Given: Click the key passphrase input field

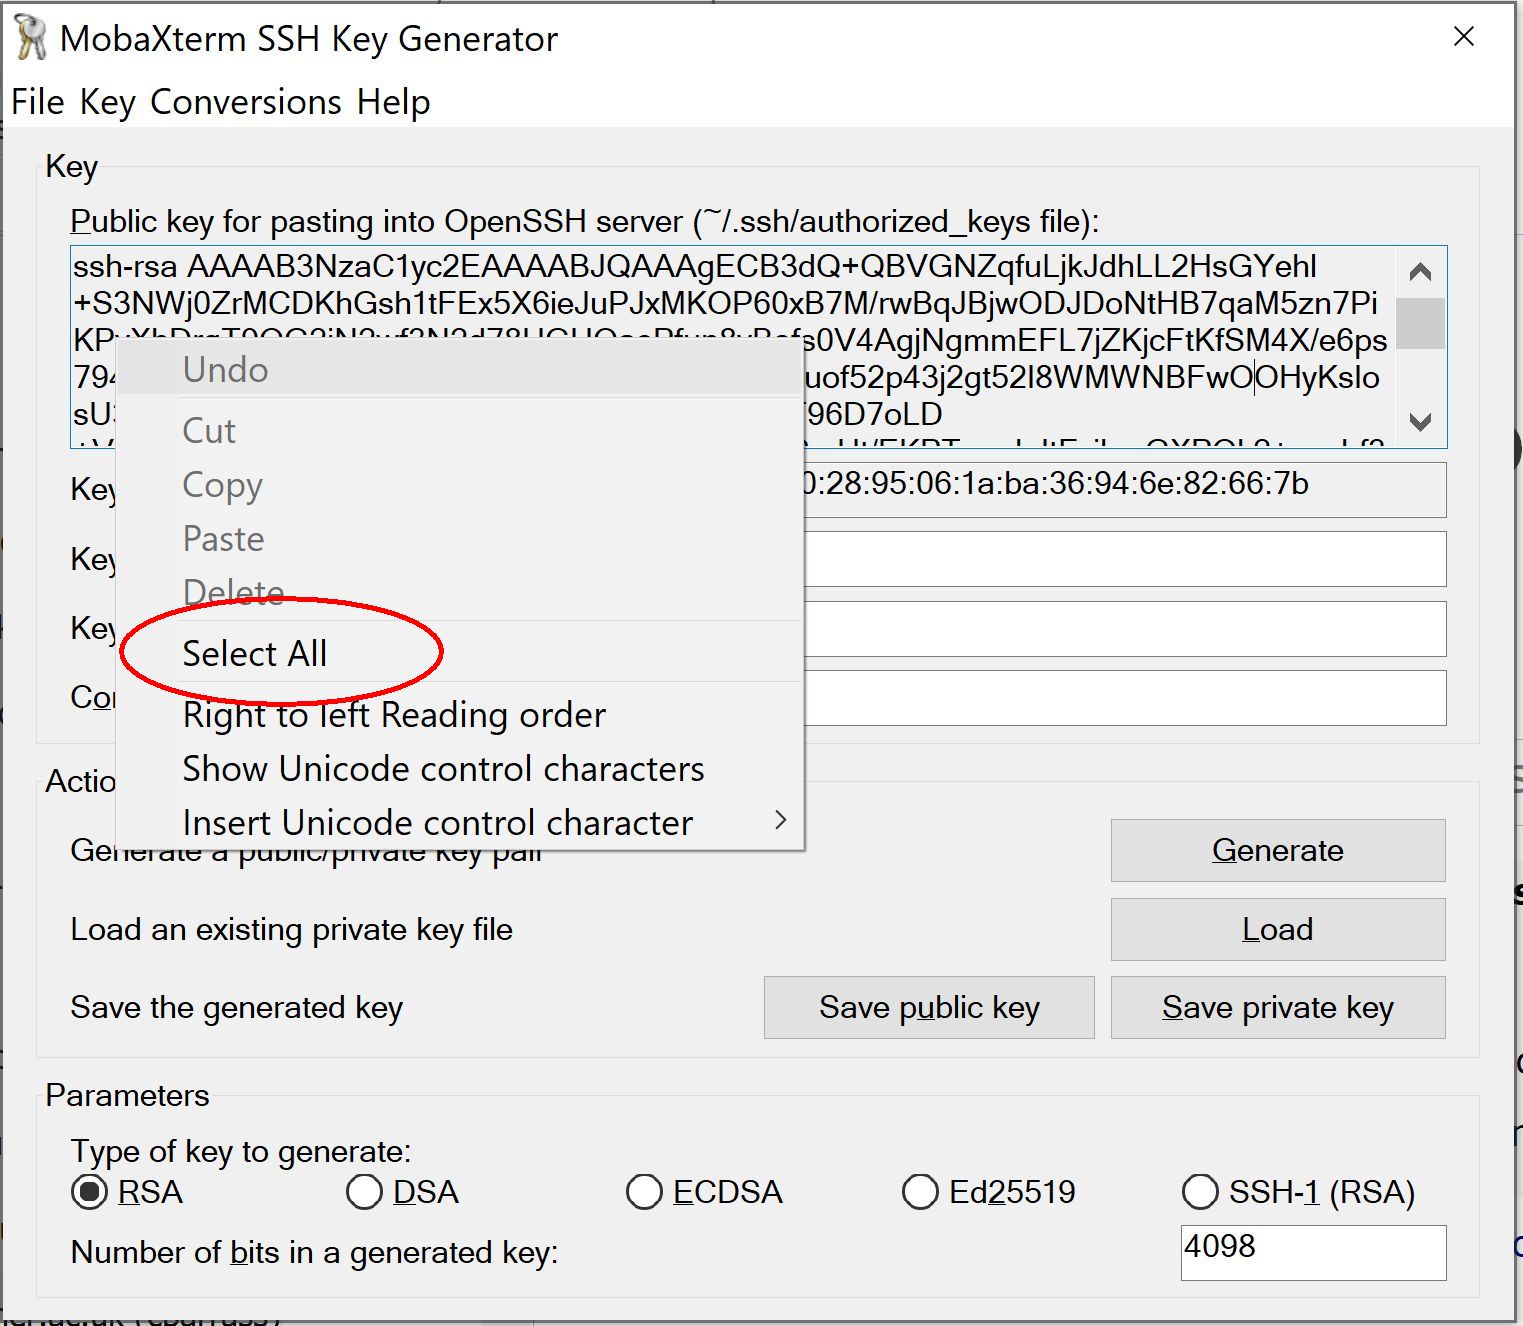Looking at the screenshot, I should pos(1125,628).
